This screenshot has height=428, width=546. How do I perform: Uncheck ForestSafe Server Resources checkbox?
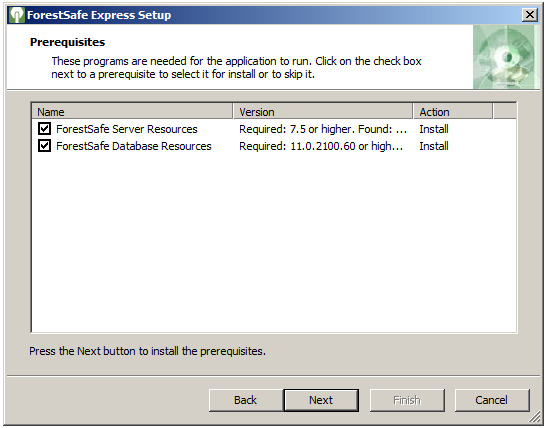coord(44,129)
